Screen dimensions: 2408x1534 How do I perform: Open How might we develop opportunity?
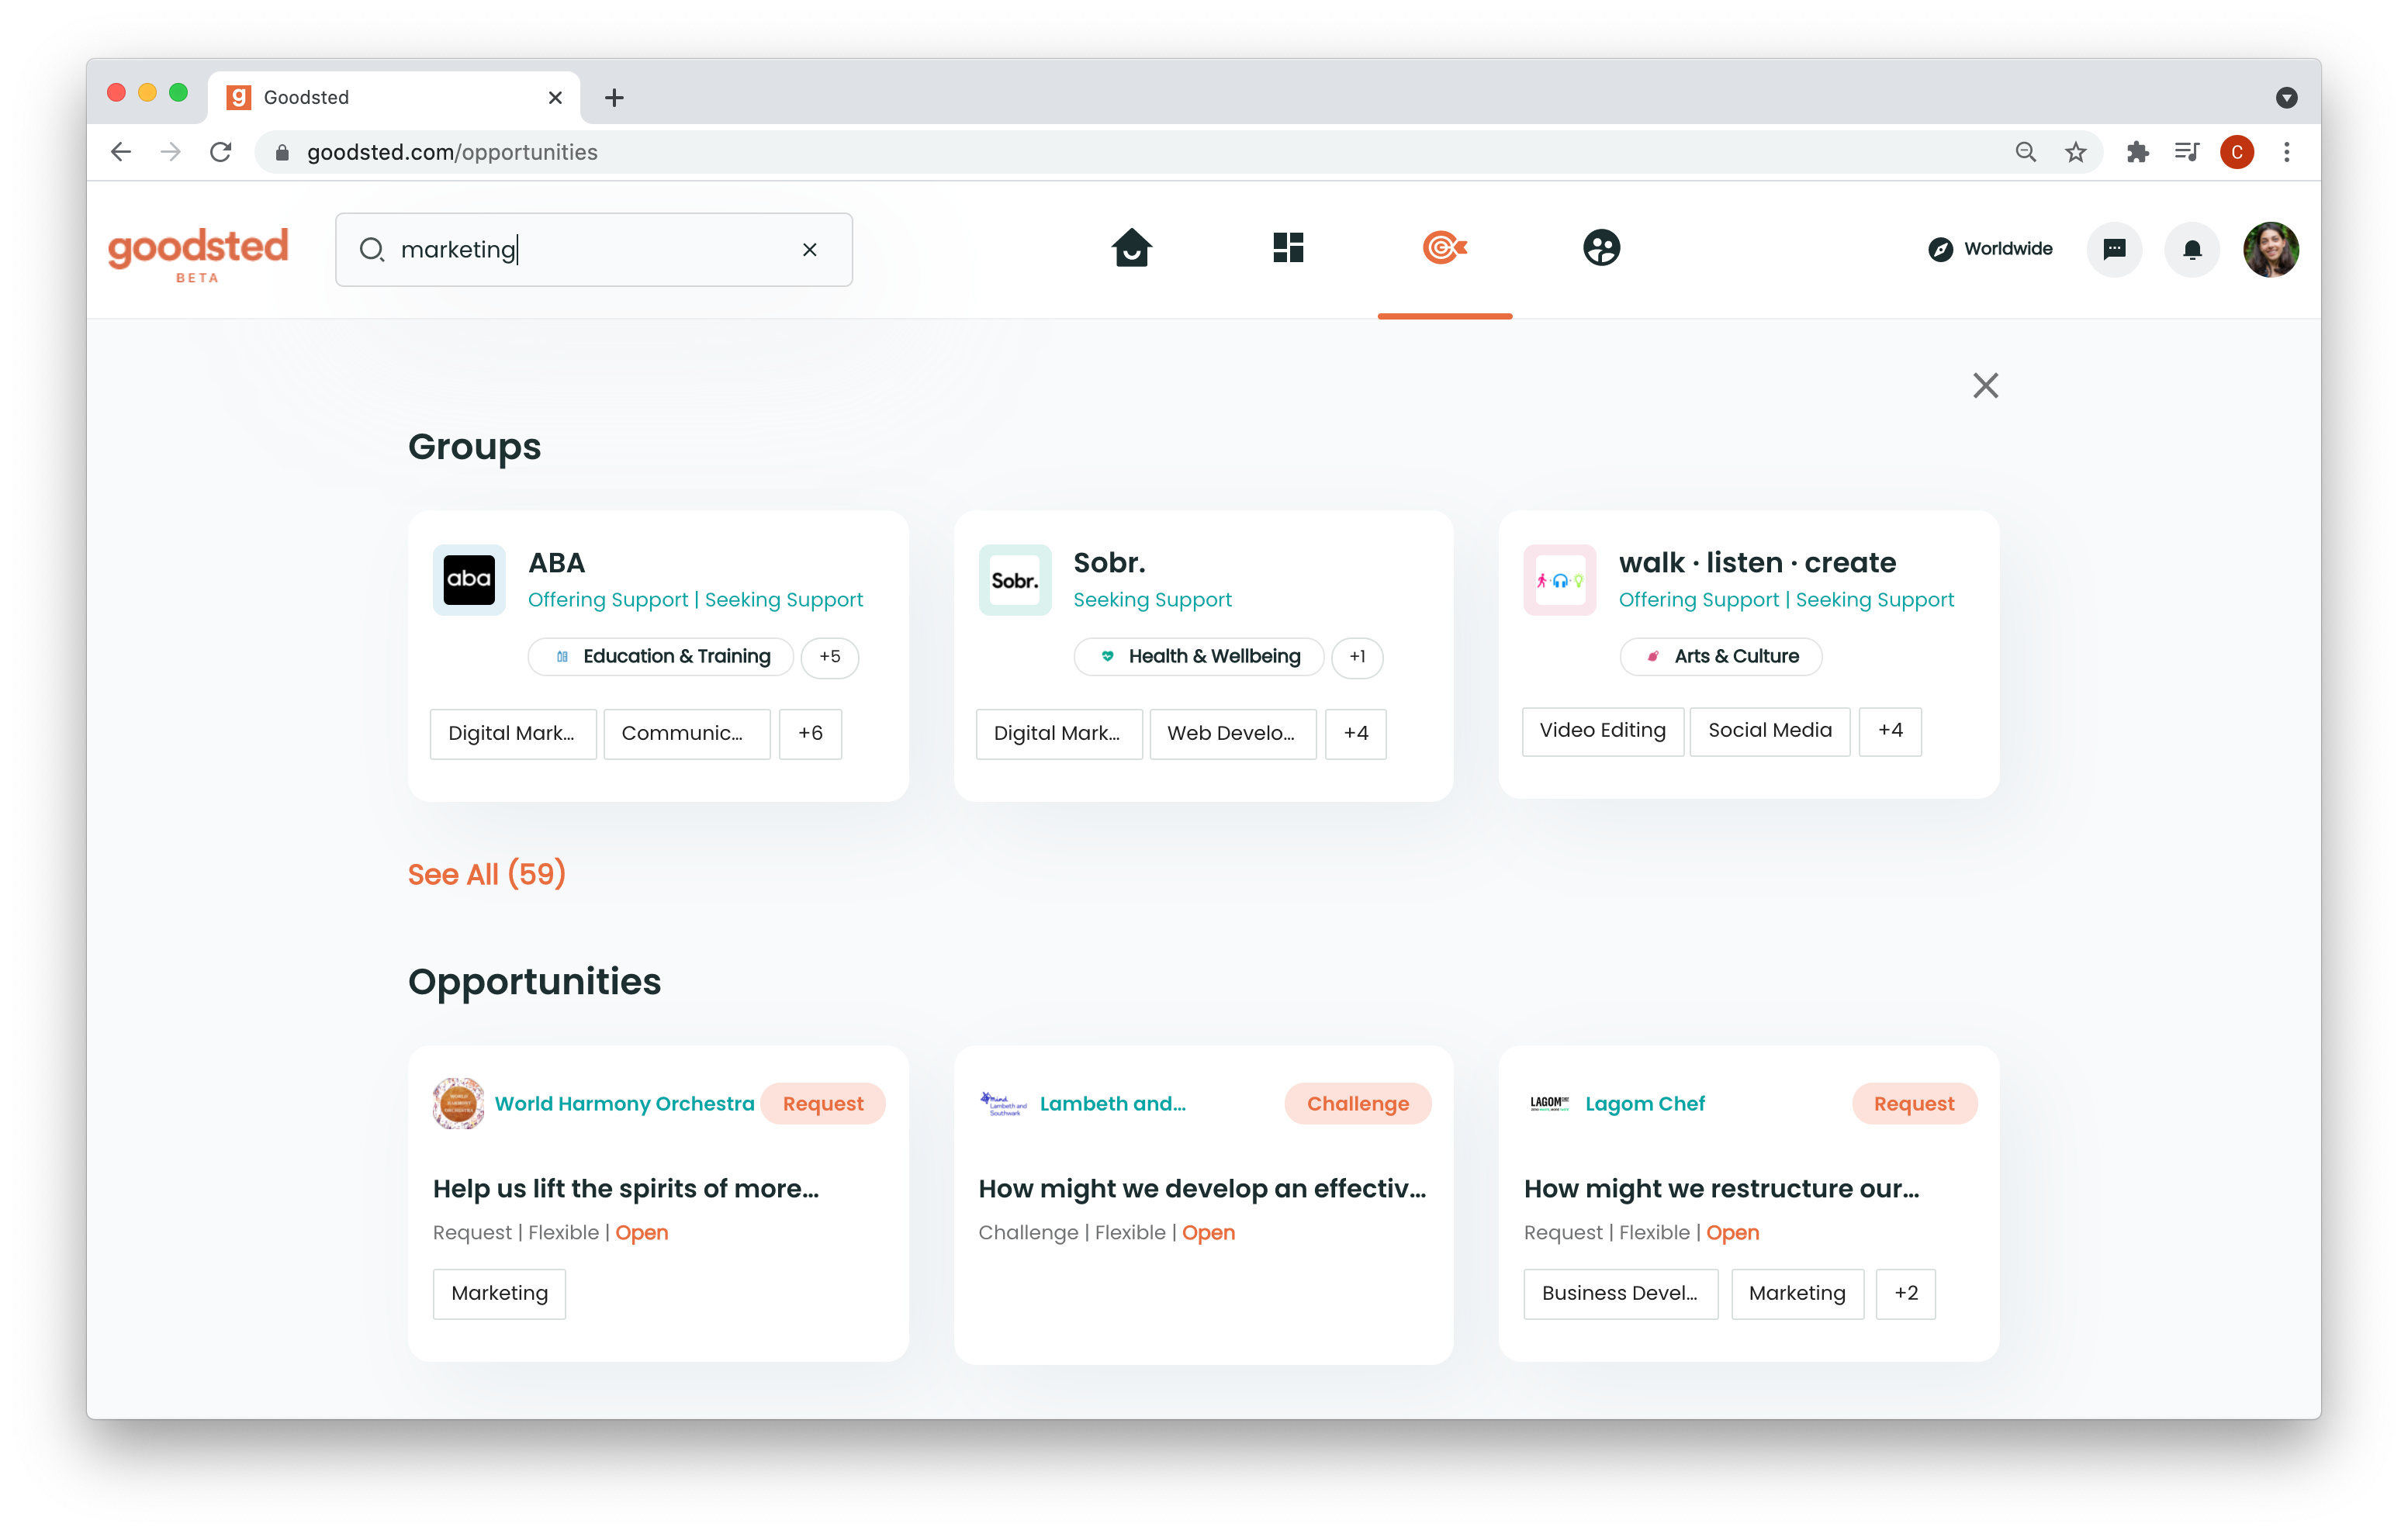(x=1203, y=1189)
